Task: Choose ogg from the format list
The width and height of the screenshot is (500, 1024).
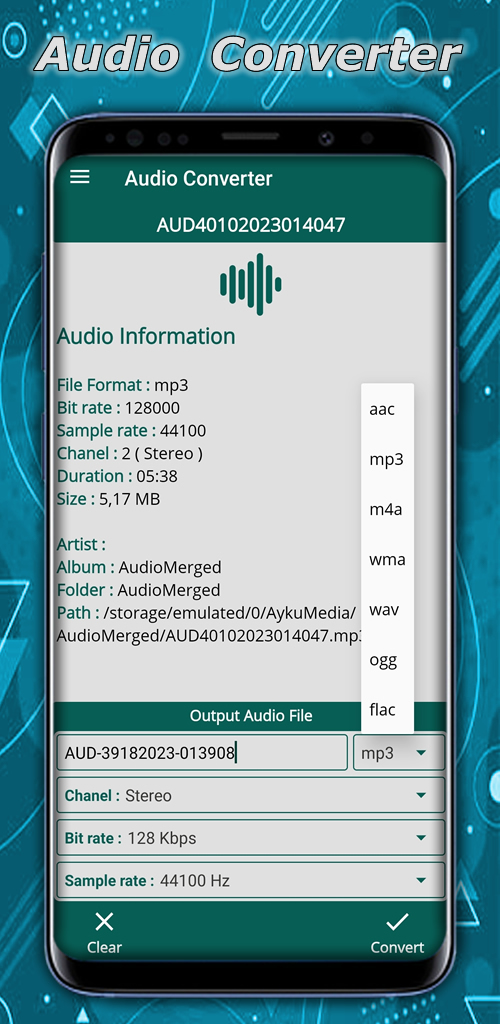Action: pyautogui.click(x=387, y=660)
